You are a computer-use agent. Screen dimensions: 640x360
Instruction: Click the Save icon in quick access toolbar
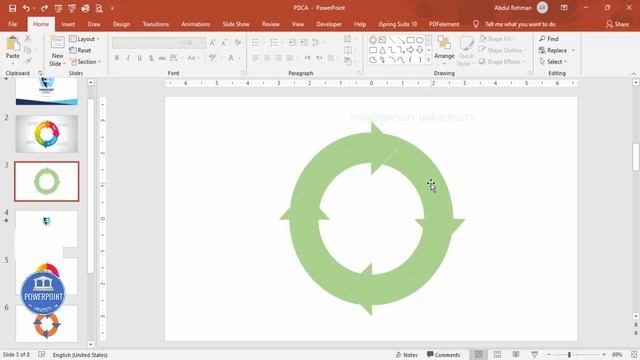pos(13,8)
